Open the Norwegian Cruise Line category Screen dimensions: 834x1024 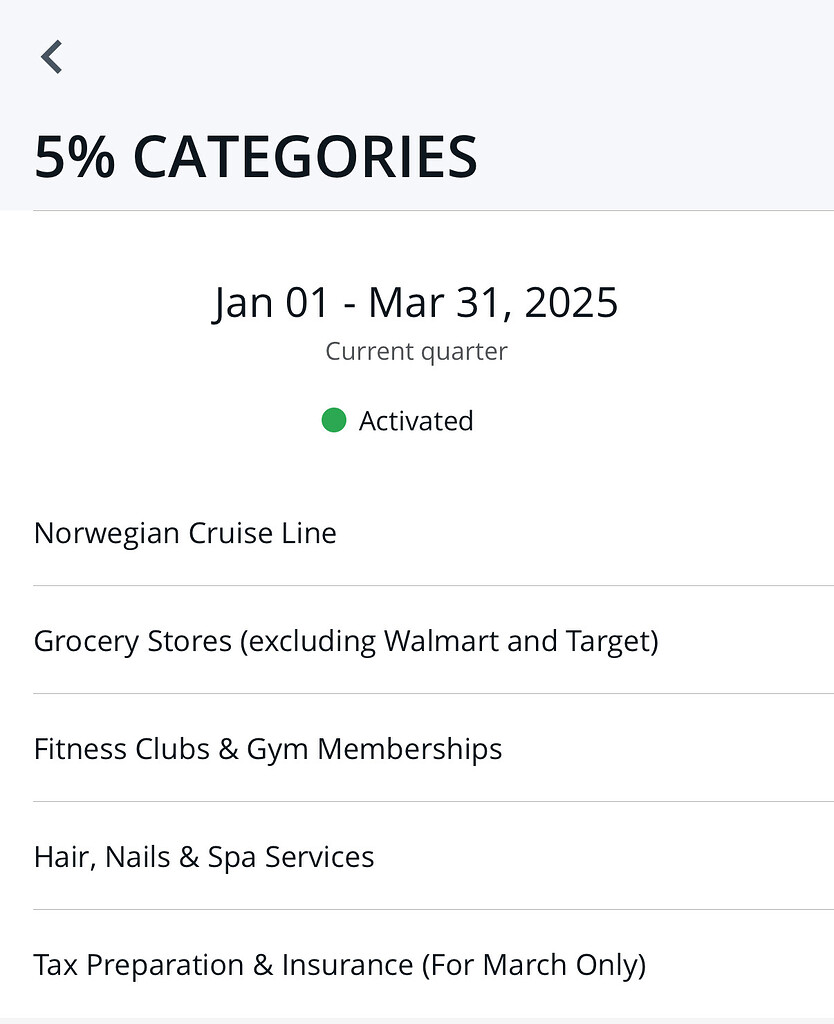(x=185, y=533)
